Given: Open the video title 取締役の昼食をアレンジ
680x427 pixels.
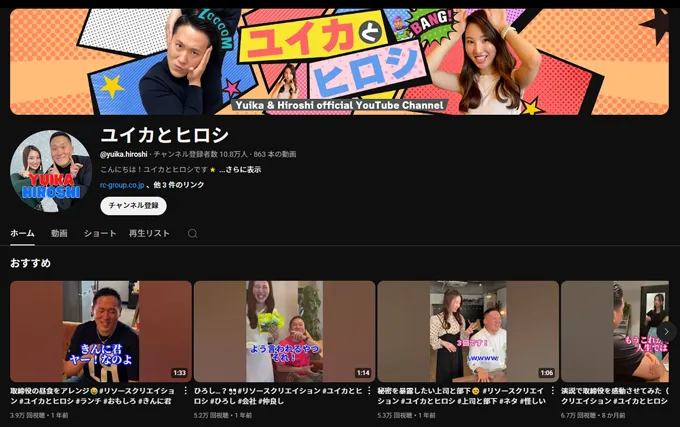Looking at the screenshot, I should (x=92, y=396).
